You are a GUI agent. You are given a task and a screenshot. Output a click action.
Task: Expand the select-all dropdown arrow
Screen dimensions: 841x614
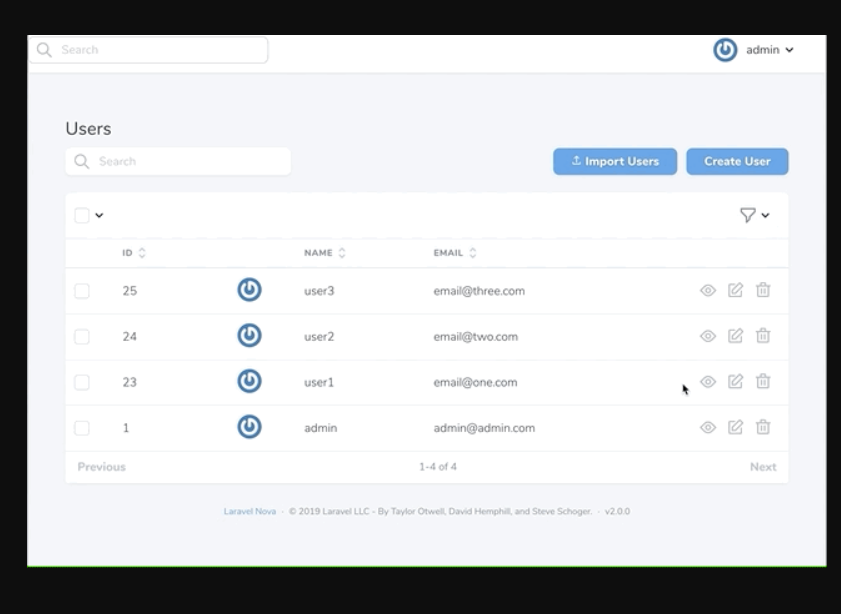click(x=99, y=216)
